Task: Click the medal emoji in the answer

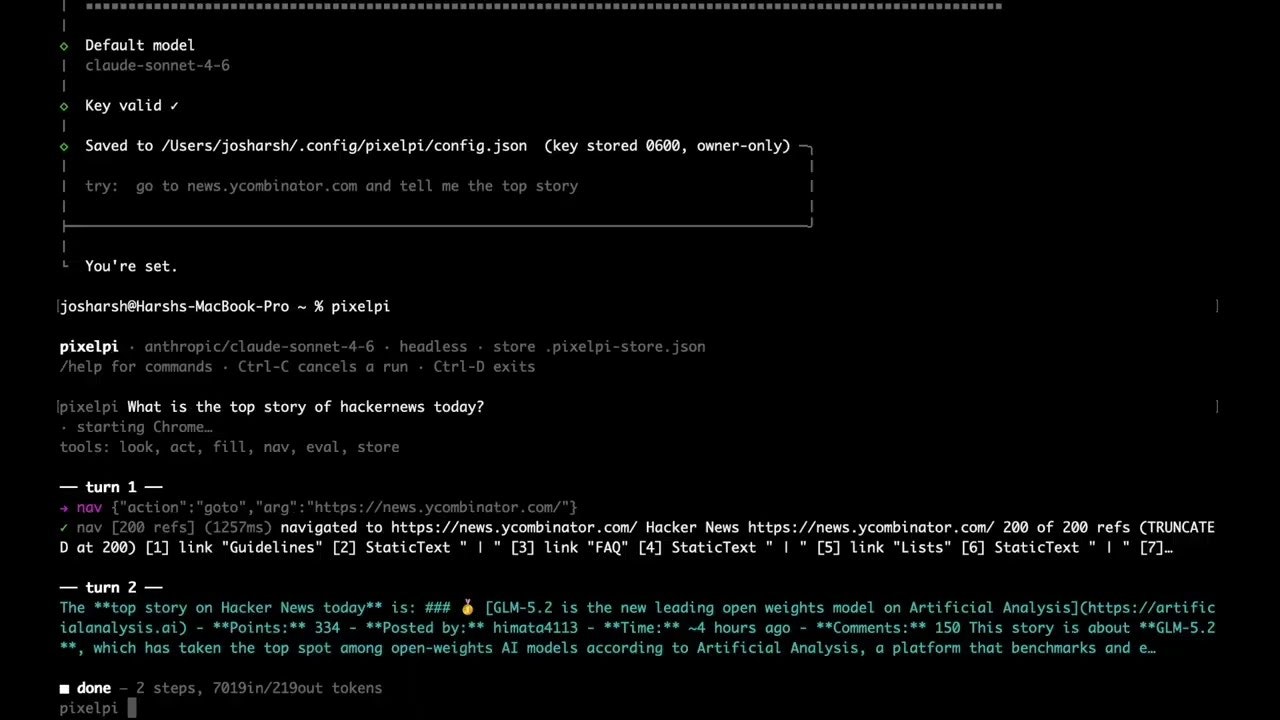Action: [467, 607]
